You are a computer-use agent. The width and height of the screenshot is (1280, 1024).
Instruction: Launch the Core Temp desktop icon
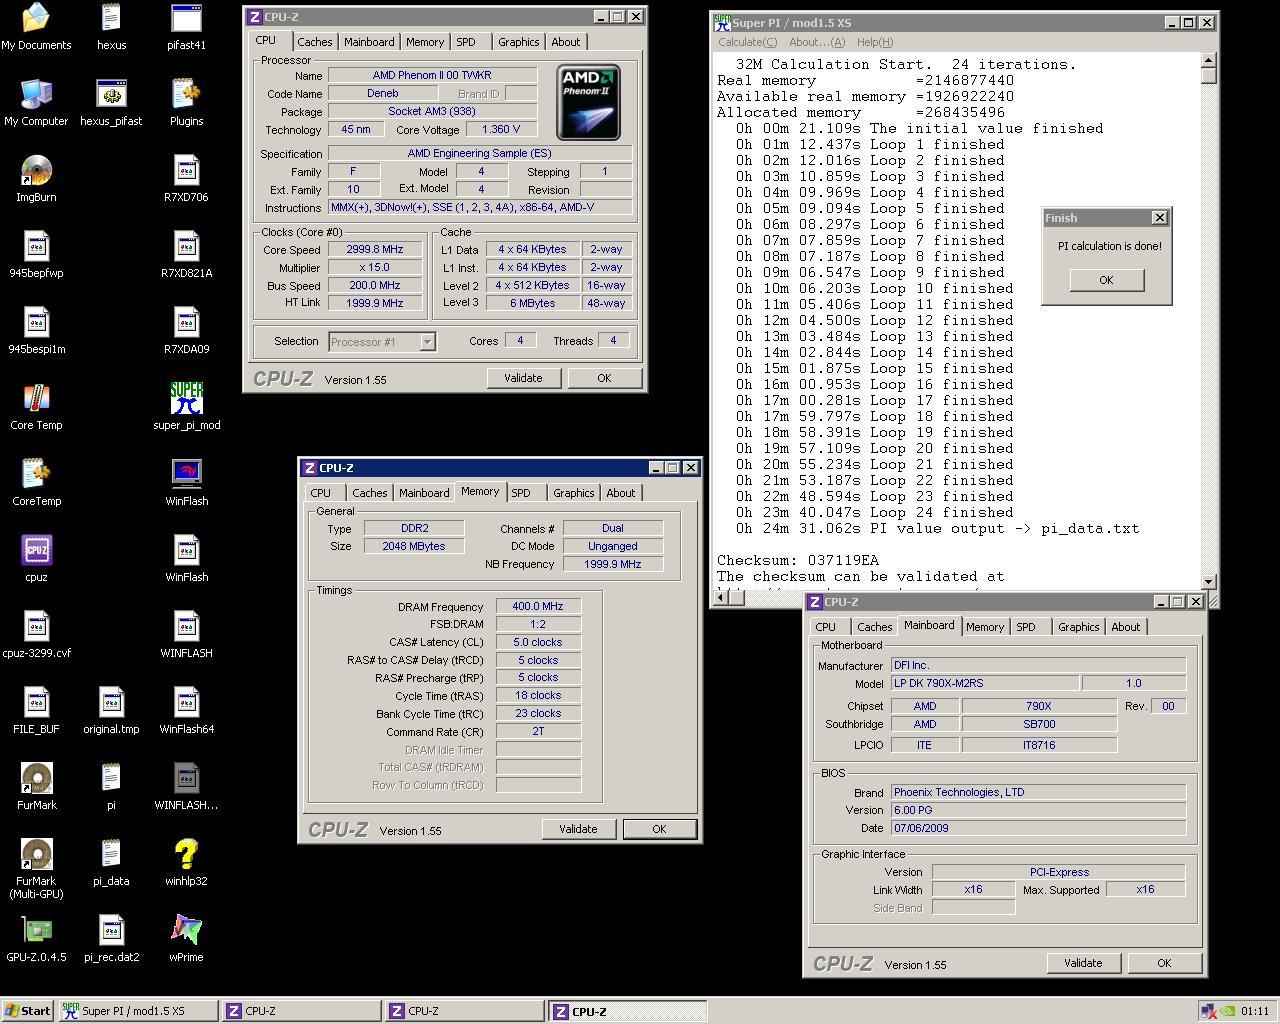point(36,406)
